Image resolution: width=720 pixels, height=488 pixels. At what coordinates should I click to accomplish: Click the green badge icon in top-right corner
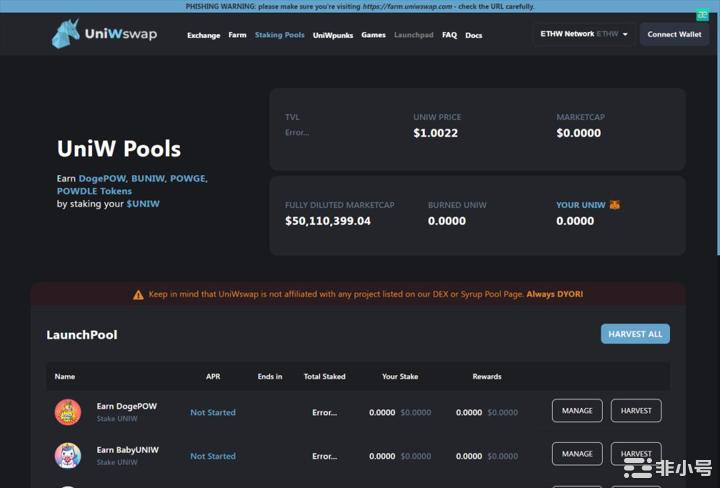click(703, 14)
